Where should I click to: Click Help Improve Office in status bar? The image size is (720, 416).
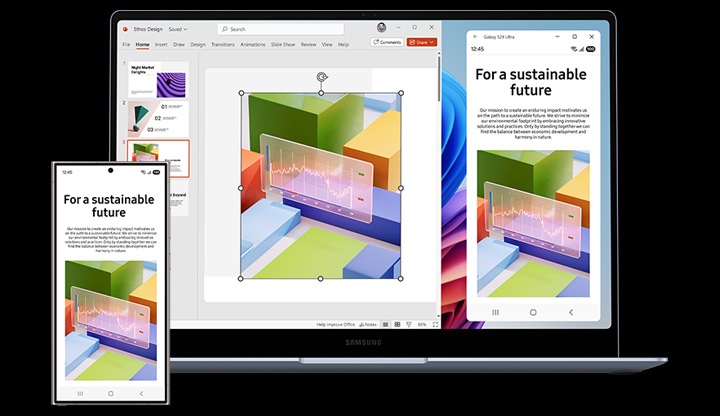tap(336, 324)
